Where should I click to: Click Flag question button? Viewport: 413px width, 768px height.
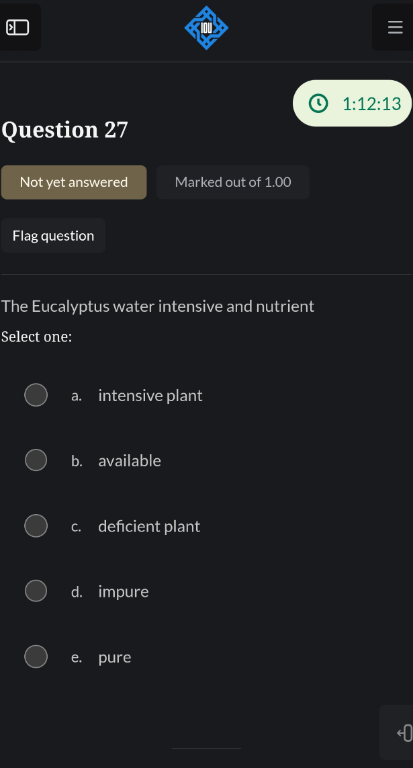(53, 236)
